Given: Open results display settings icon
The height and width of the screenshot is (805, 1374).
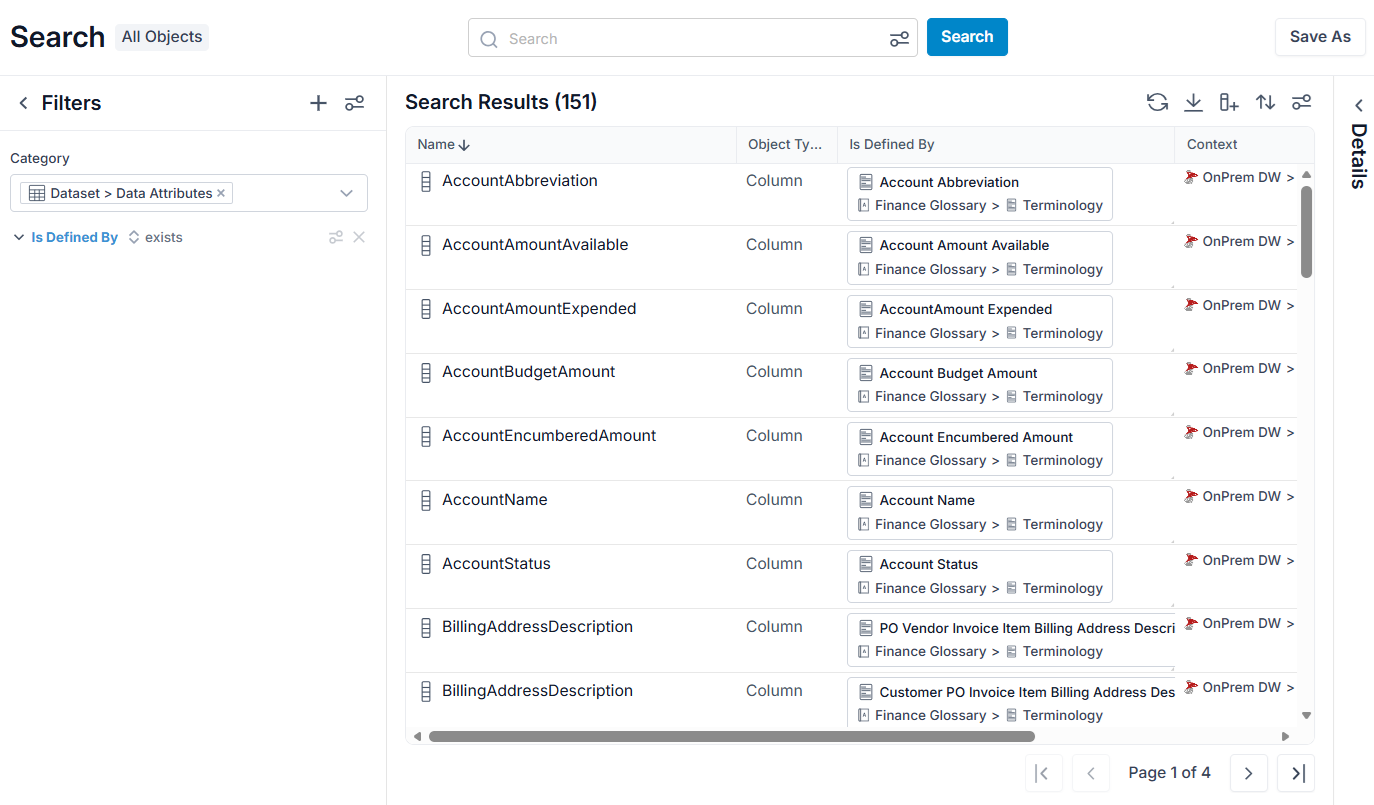Looking at the screenshot, I should 1301,102.
